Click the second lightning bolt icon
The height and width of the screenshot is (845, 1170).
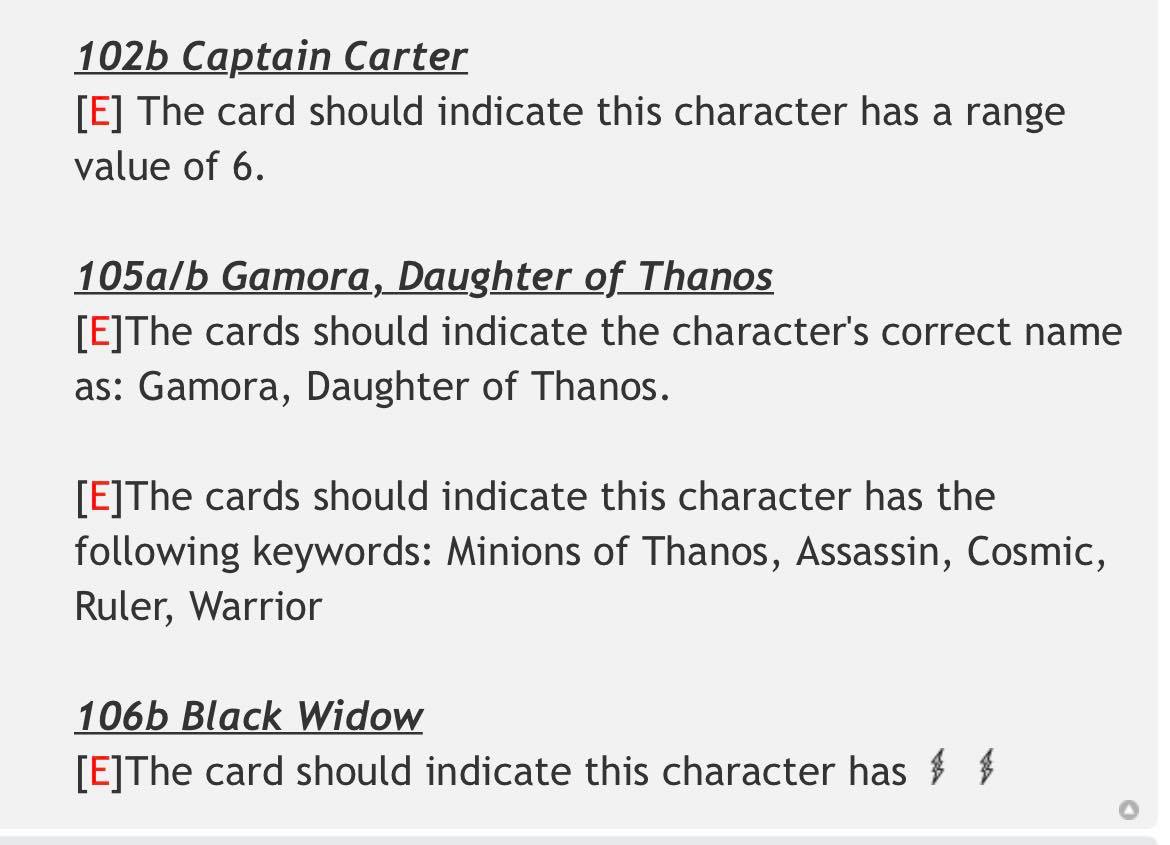[986, 767]
